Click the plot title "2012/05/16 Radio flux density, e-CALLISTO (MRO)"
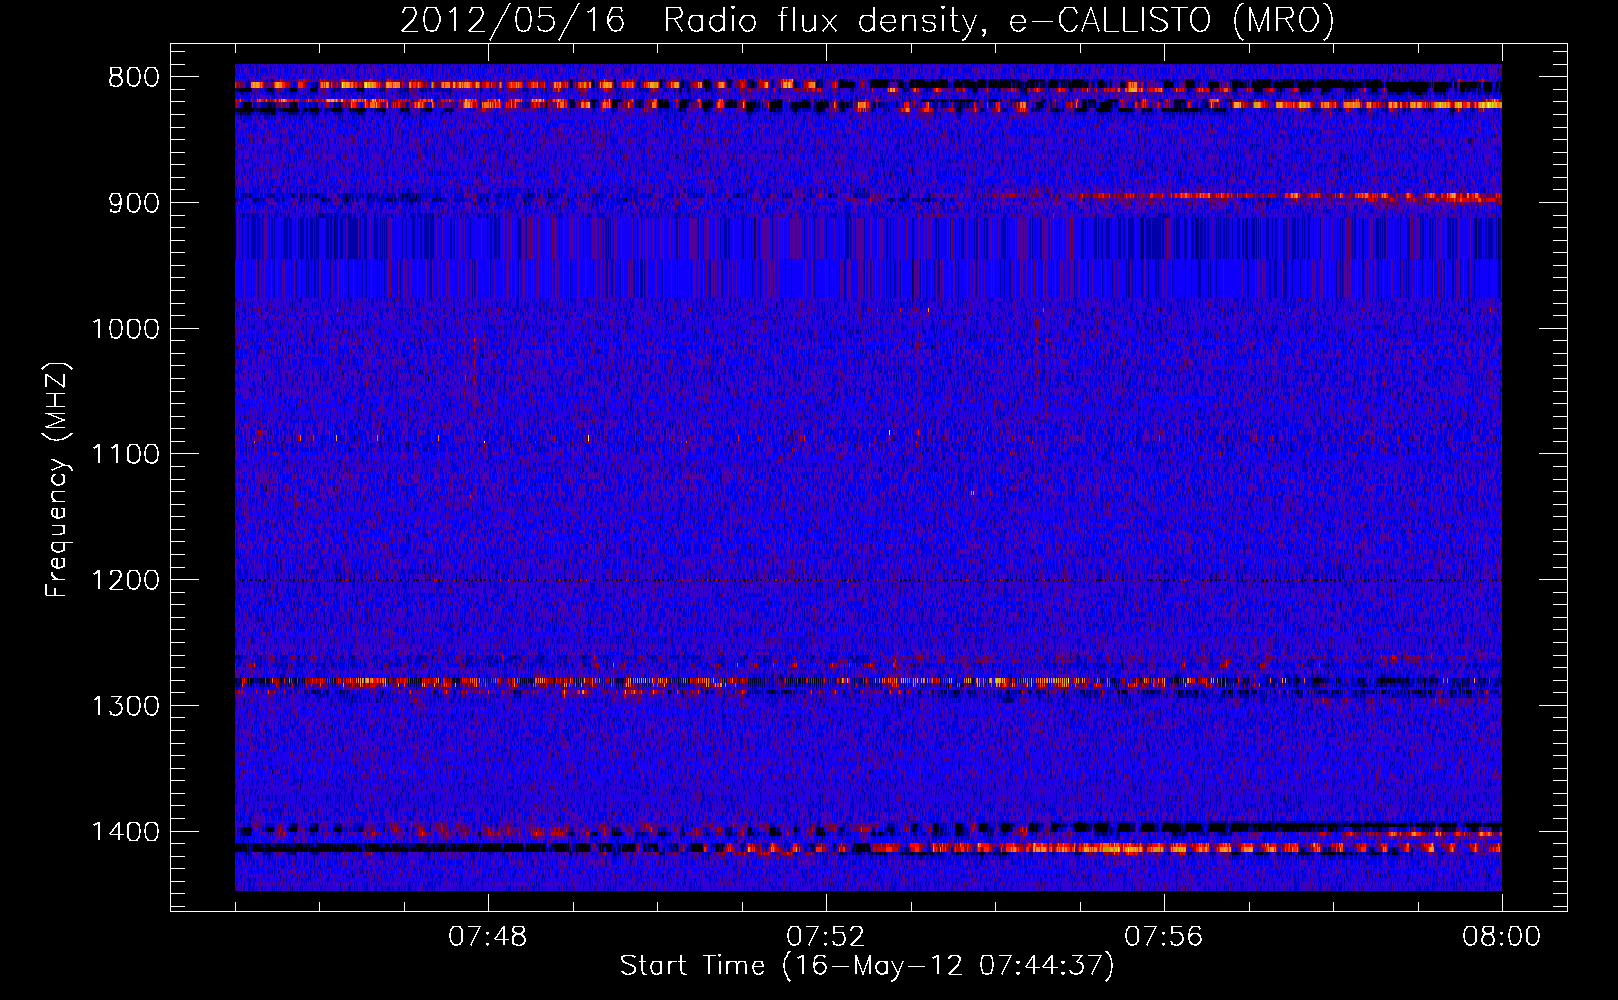This screenshot has height=1000, width=1618. (x=867, y=20)
